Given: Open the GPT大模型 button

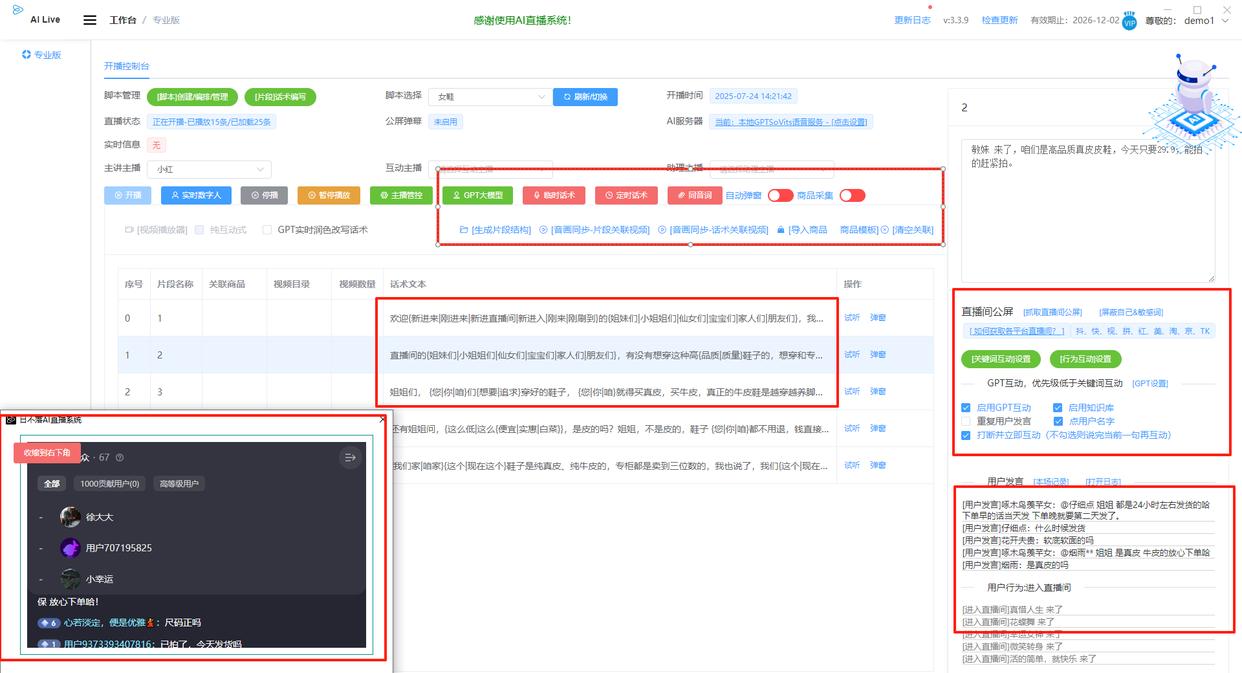Looking at the screenshot, I should click(x=477, y=195).
